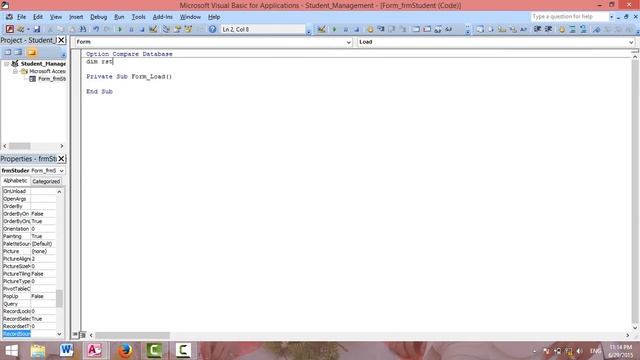Switch to Full Module View at code window bottom
This screenshot has width=640, height=360.
pos(83,335)
